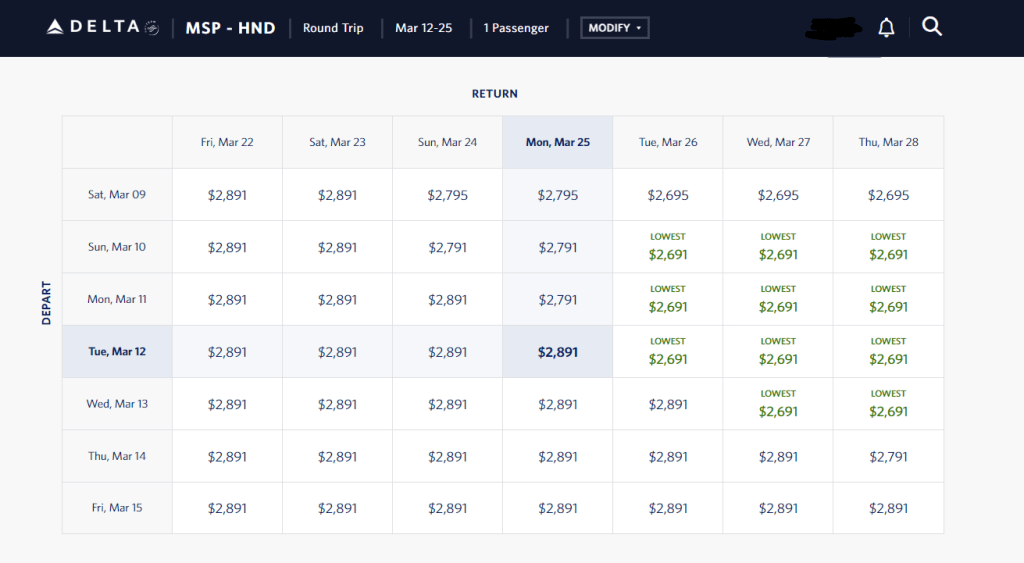
Task: Choose Sat, Mar 09 to Tue, Mar 26 fare
Action: click(668, 195)
